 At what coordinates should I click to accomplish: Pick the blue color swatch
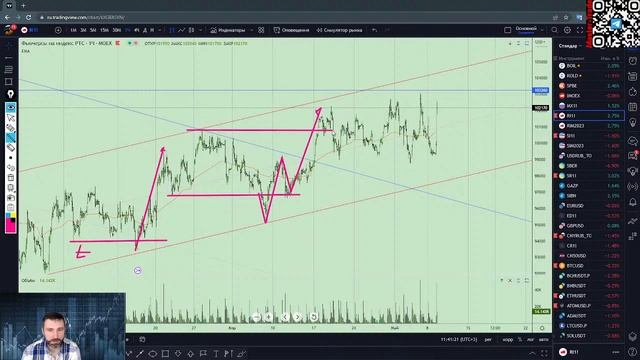8,215
